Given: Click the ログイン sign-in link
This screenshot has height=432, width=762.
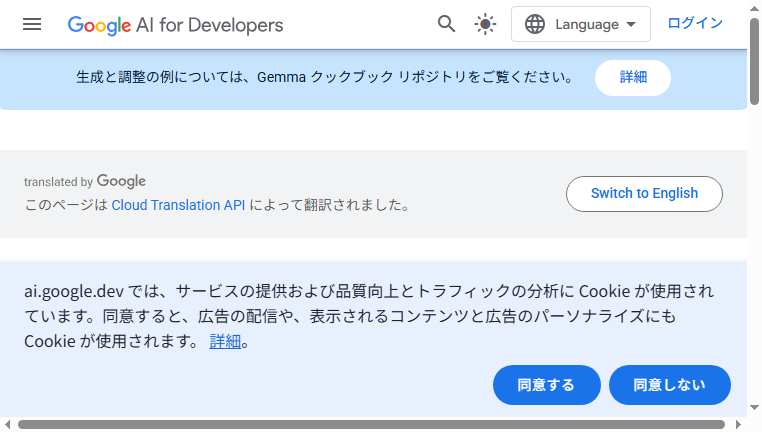Looking at the screenshot, I should pos(695,23).
